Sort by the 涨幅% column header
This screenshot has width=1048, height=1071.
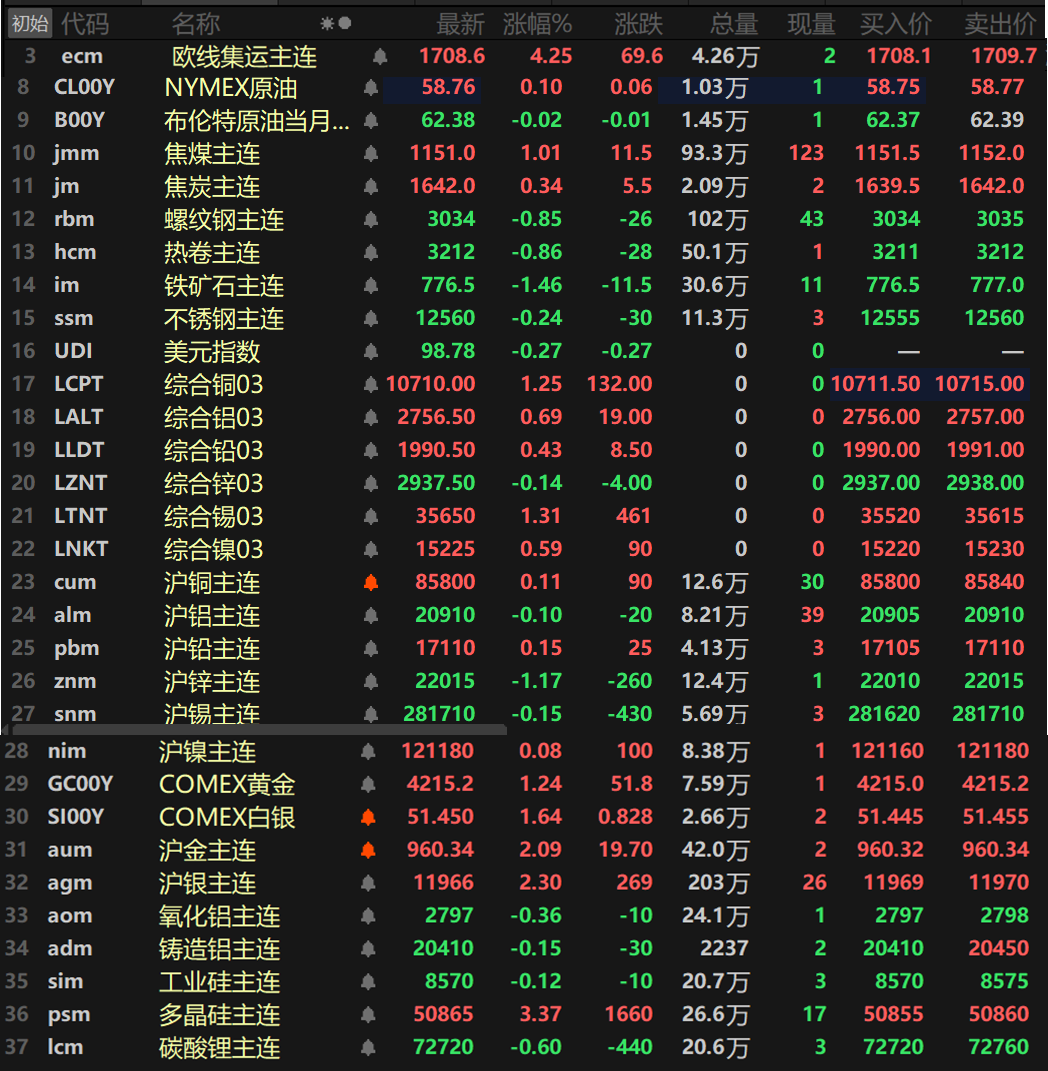click(537, 23)
